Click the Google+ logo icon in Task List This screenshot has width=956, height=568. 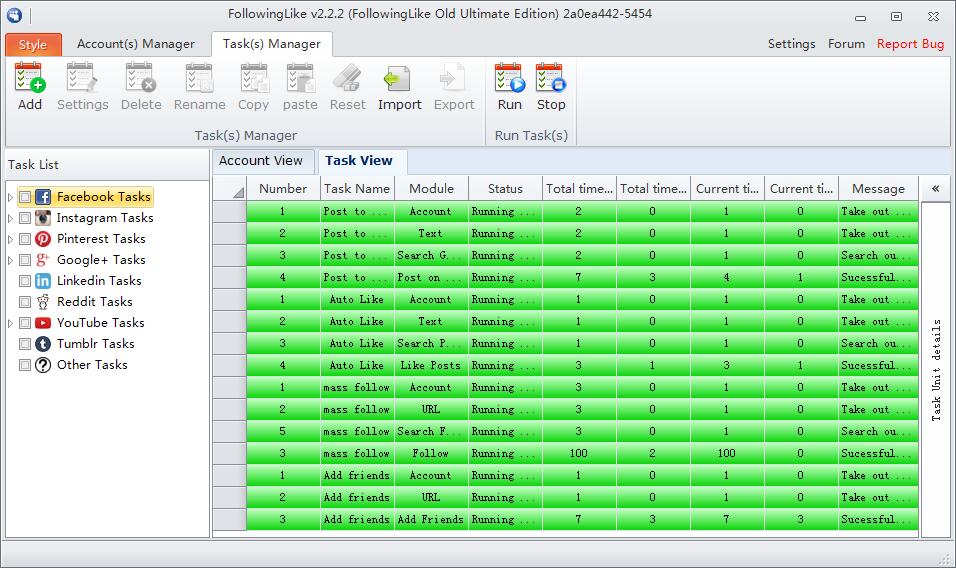pyautogui.click(x=43, y=260)
